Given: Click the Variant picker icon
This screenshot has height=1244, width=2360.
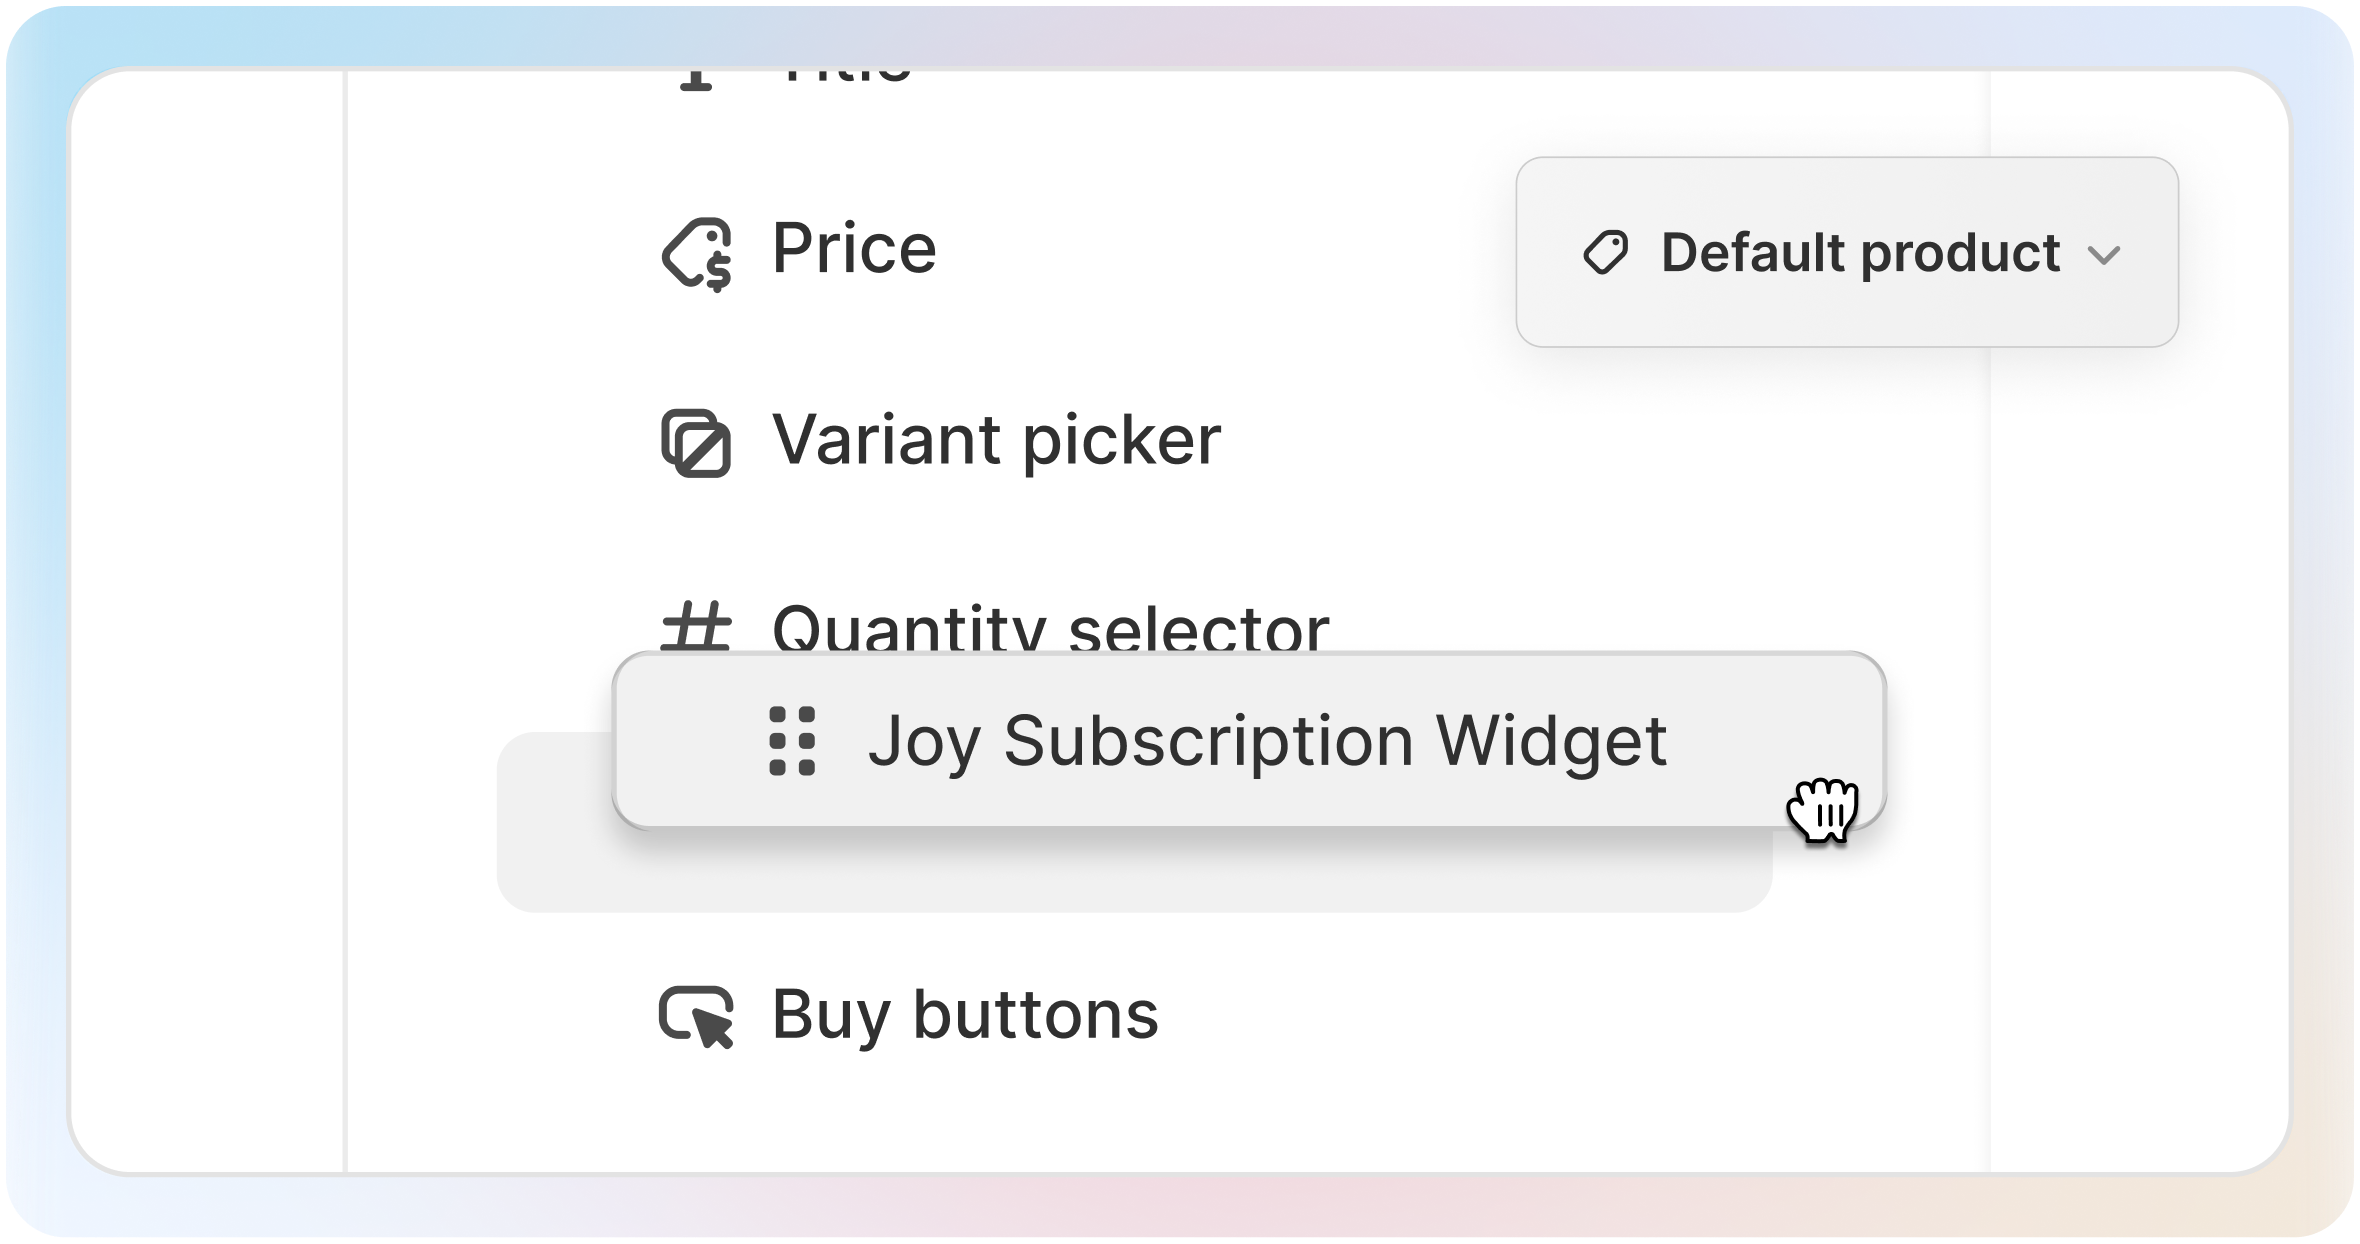Looking at the screenshot, I should 697,442.
